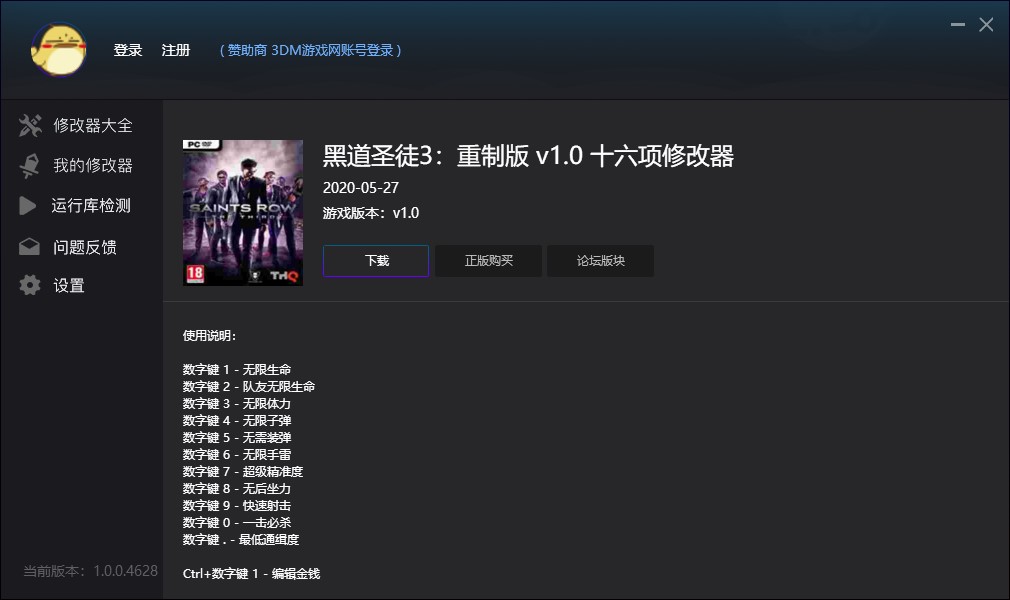The image size is (1010, 600).
Task: Click the gear icon for 设置
Action: tap(30, 285)
